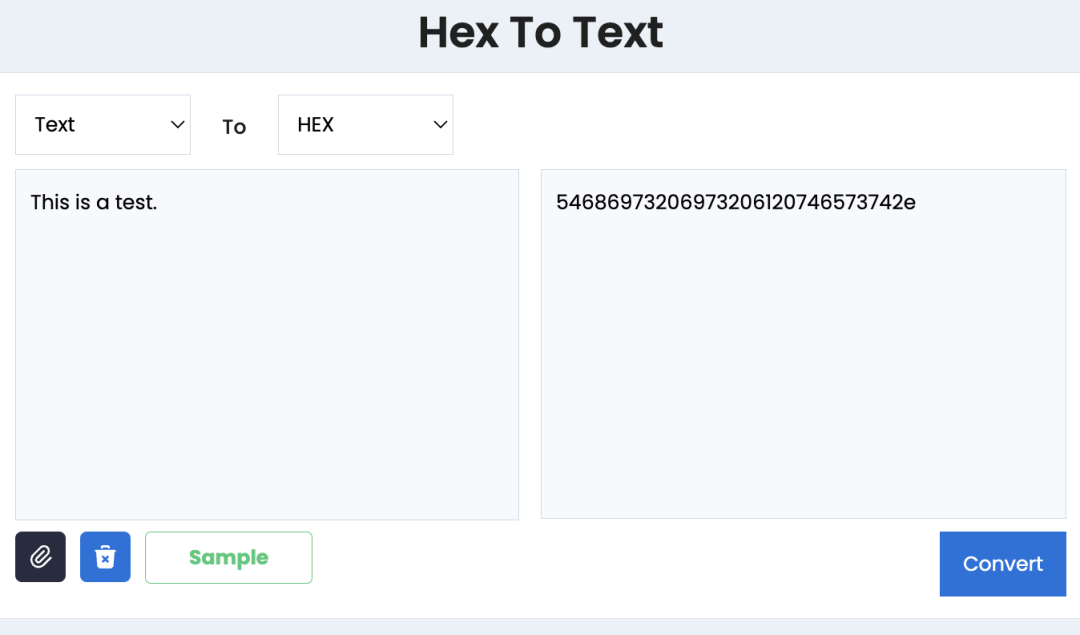Click the "This is a test." text
1080x635 pixels.
[94, 203]
